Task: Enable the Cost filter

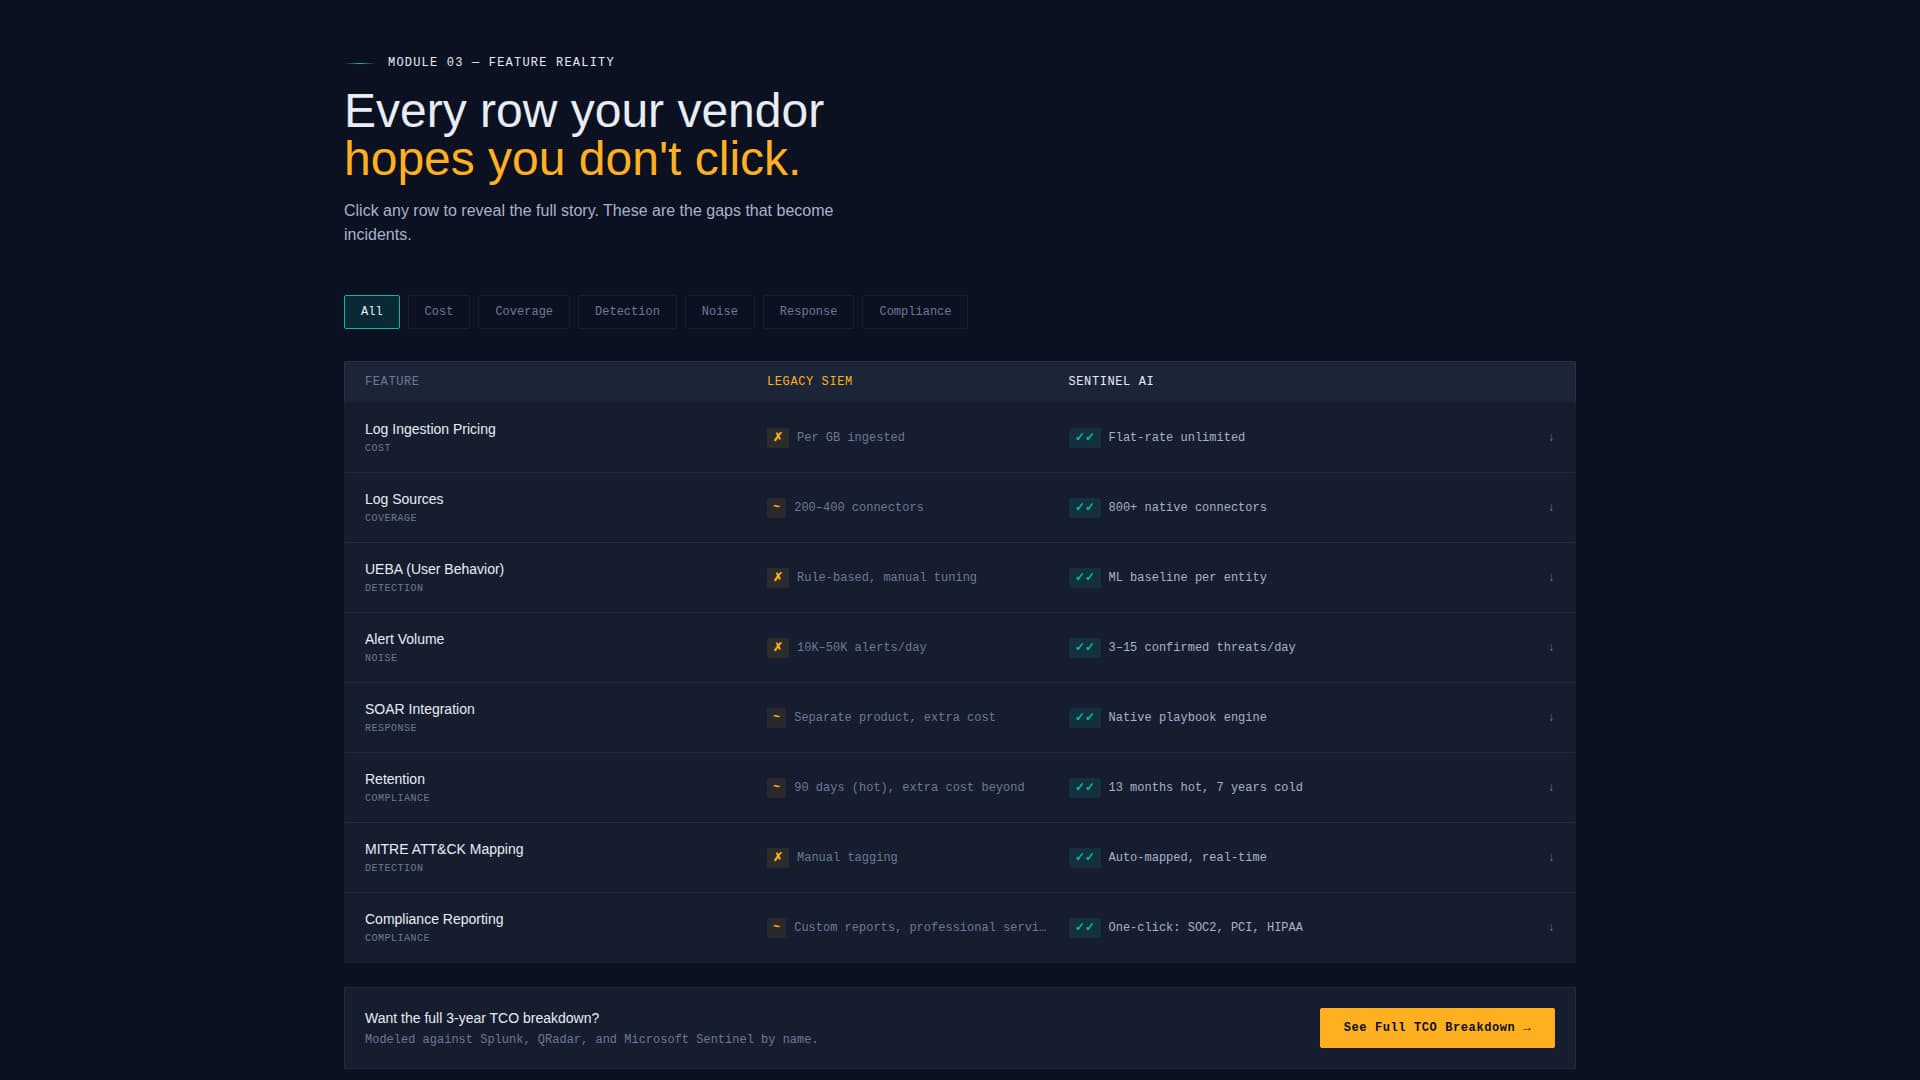Action: click(x=438, y=311)
